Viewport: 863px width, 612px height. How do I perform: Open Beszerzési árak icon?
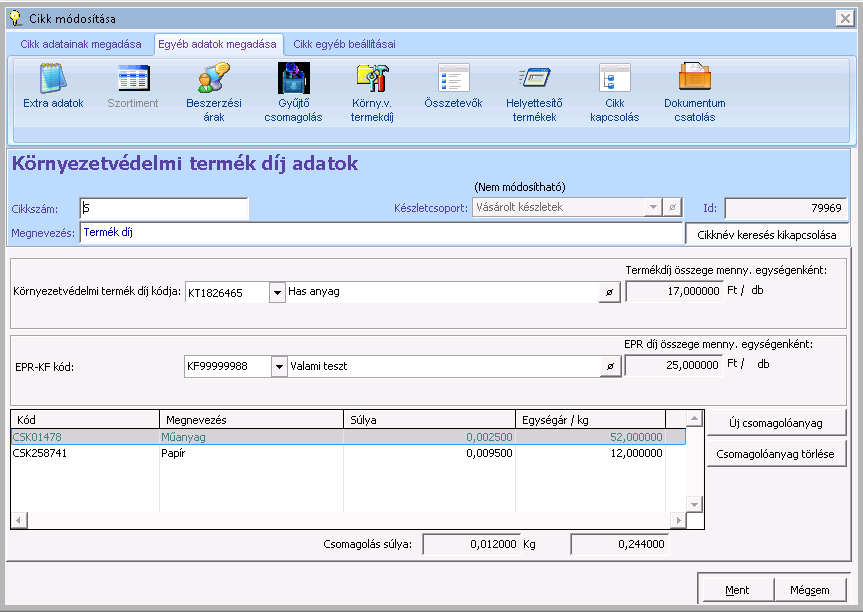point(214,78)
